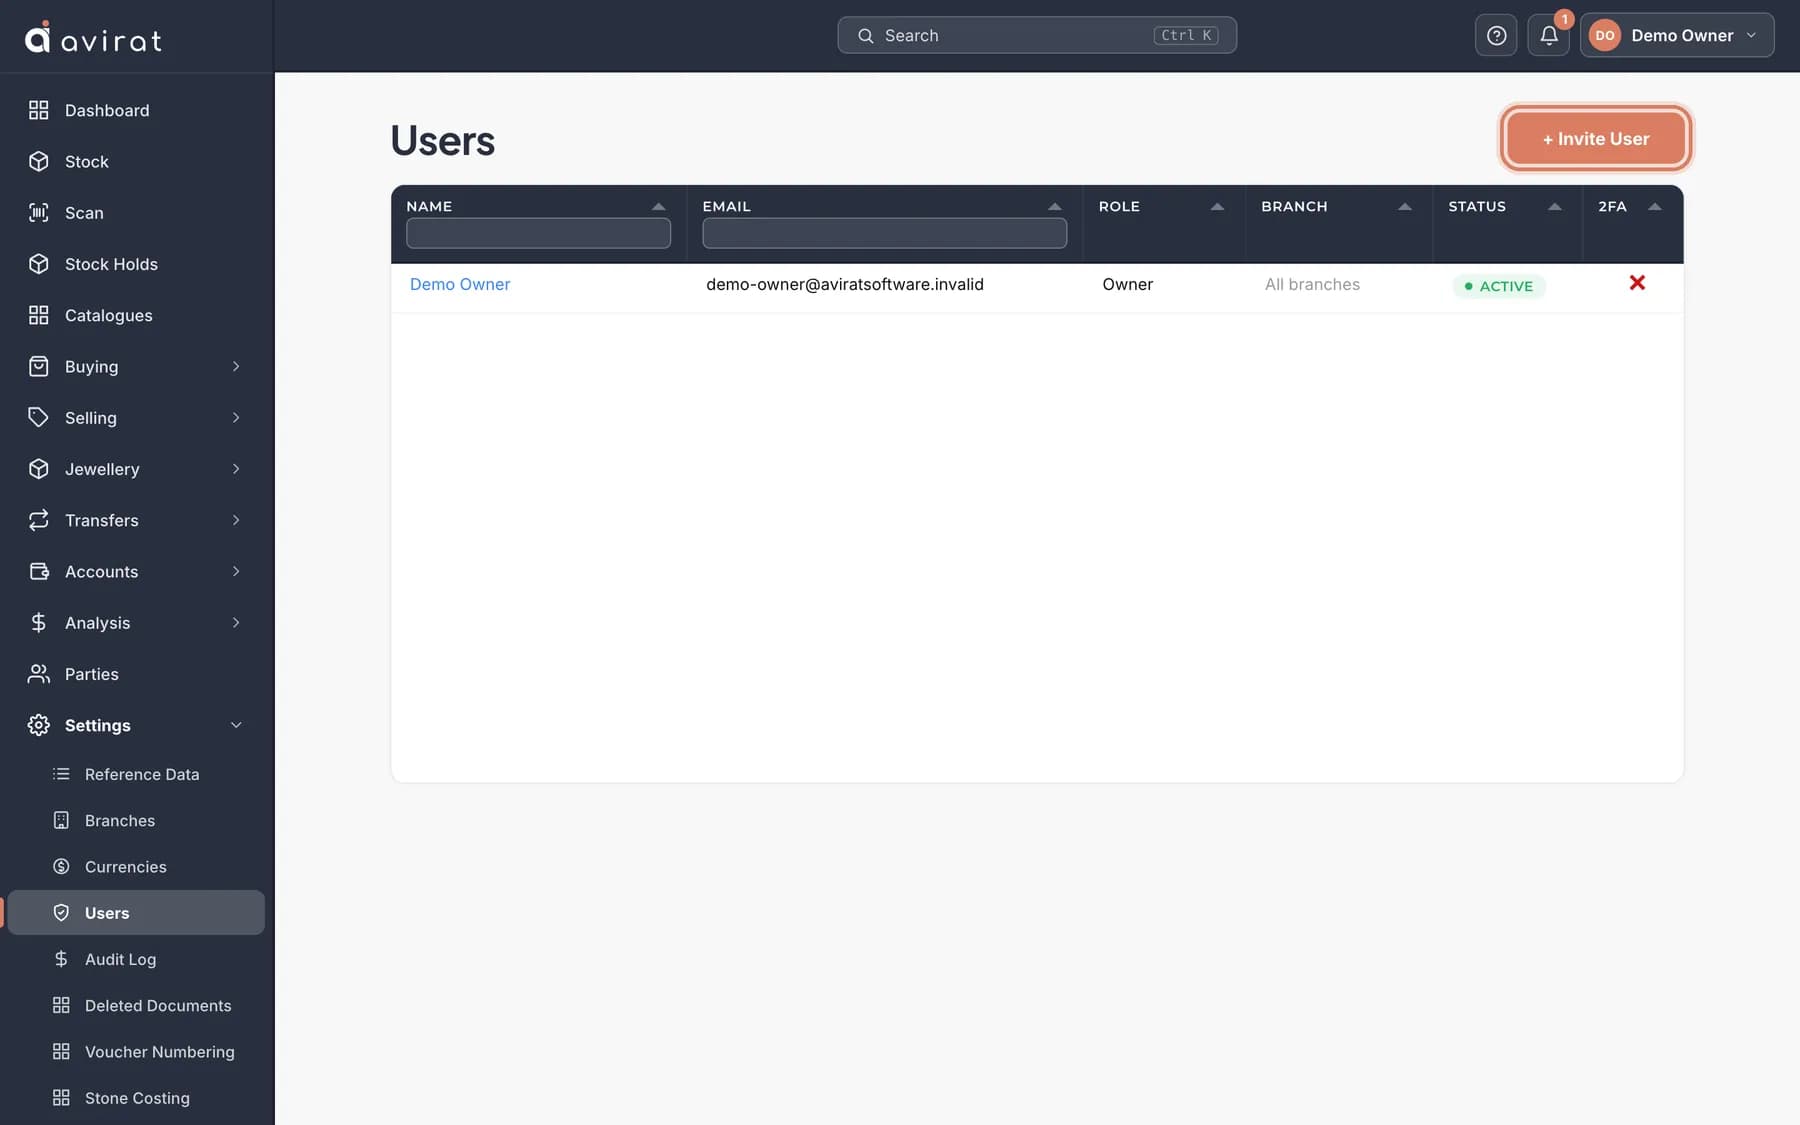Viewport: 1800px width, 1125px height.
Task: Expand the Accounts menu chevron
Action: click(x=236, y=571)
